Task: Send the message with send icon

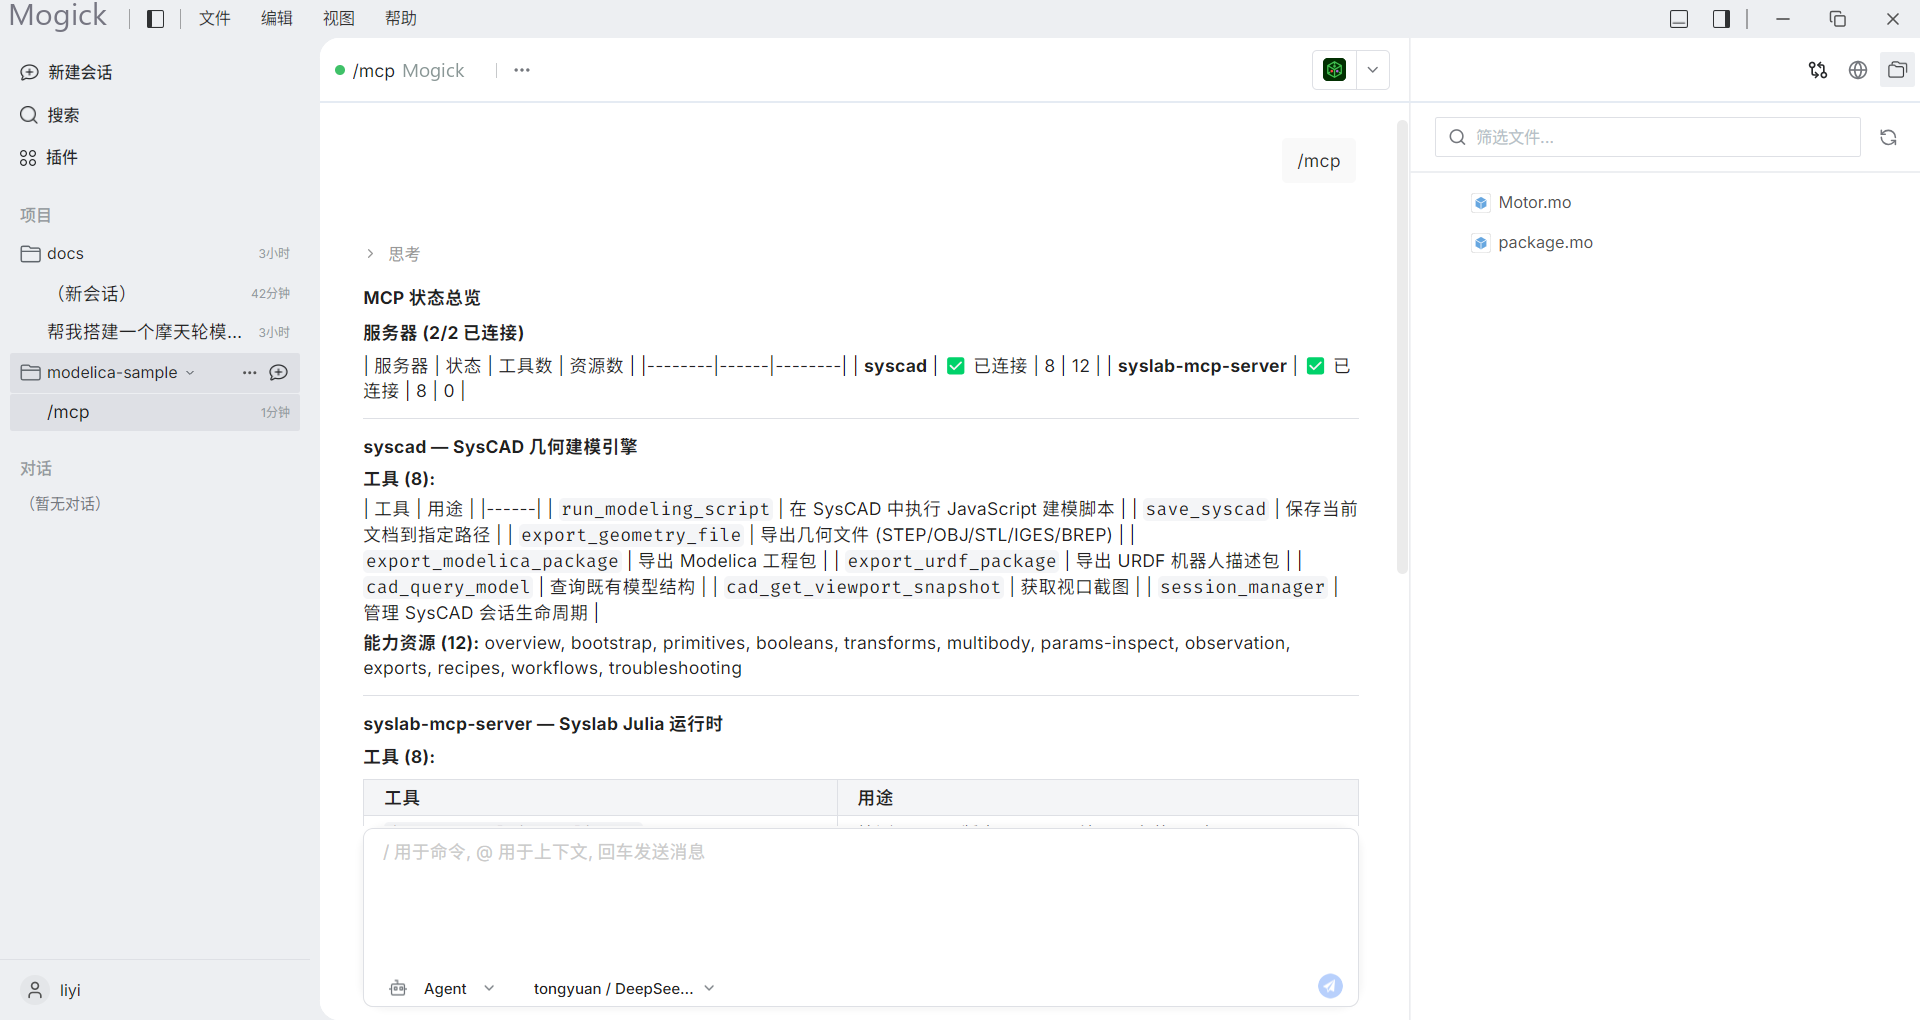Action: point(1330,986)
